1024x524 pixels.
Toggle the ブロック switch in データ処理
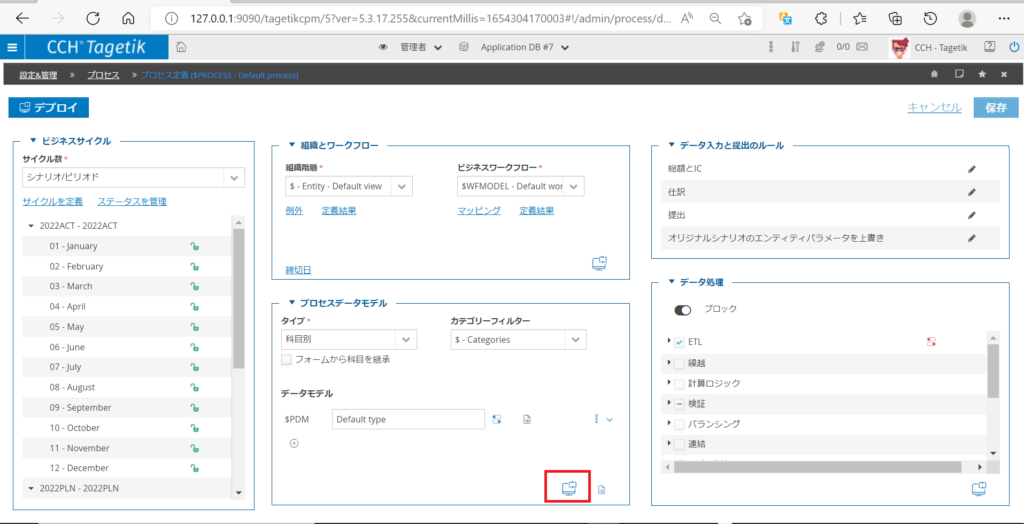[x=684, y=310]
